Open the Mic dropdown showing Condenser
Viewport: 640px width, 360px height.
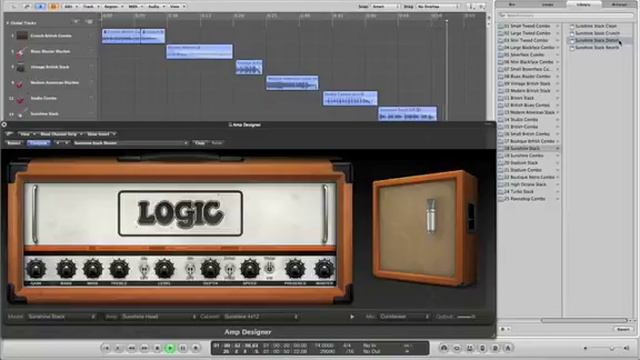[x=404, y=317]
